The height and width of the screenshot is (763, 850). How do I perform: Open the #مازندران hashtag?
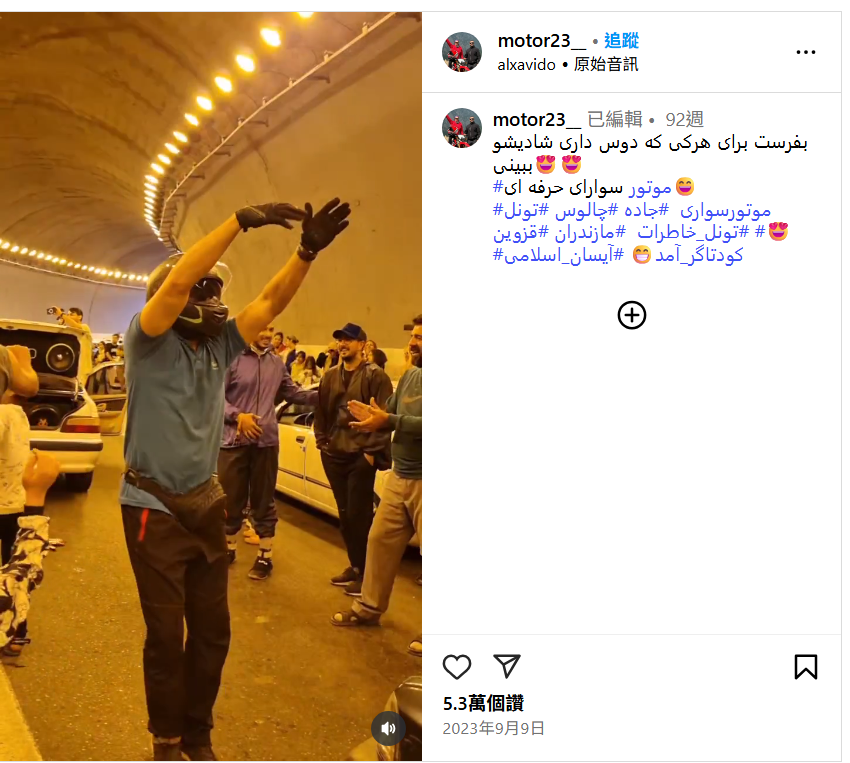tap(590, 232)
